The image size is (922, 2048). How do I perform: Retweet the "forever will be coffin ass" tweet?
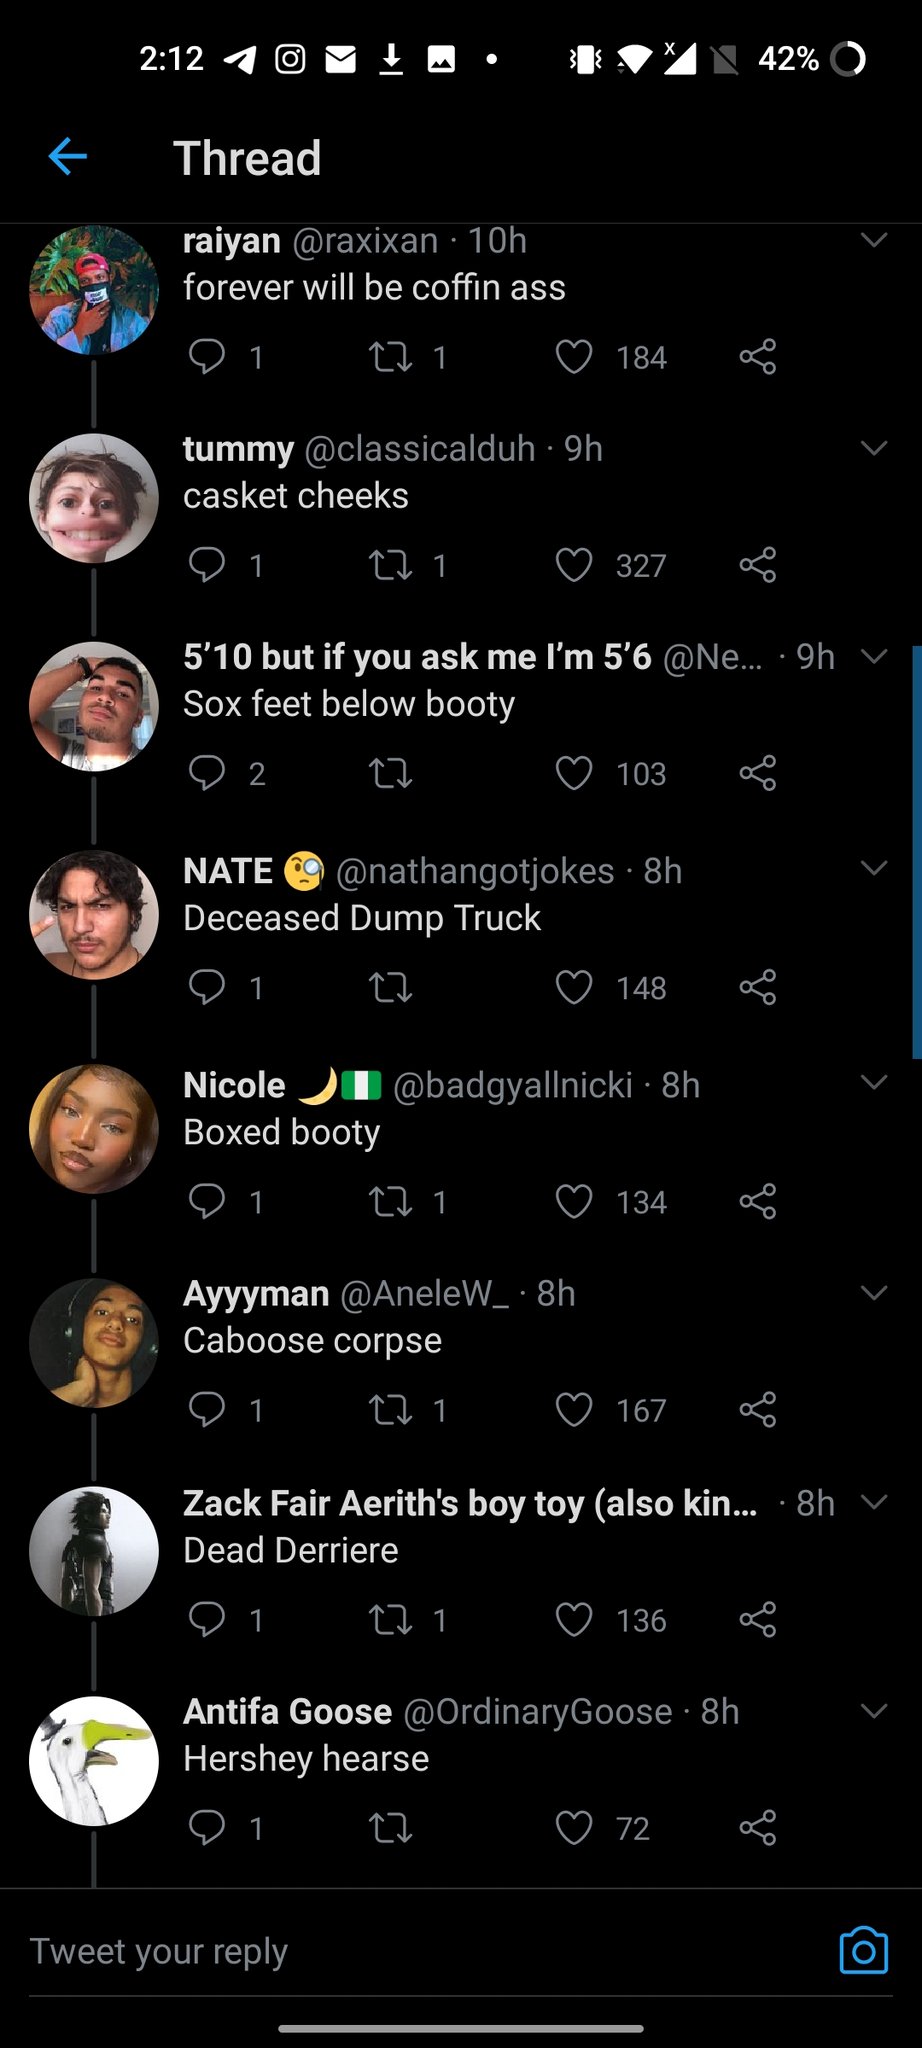[x=390, y=357]
